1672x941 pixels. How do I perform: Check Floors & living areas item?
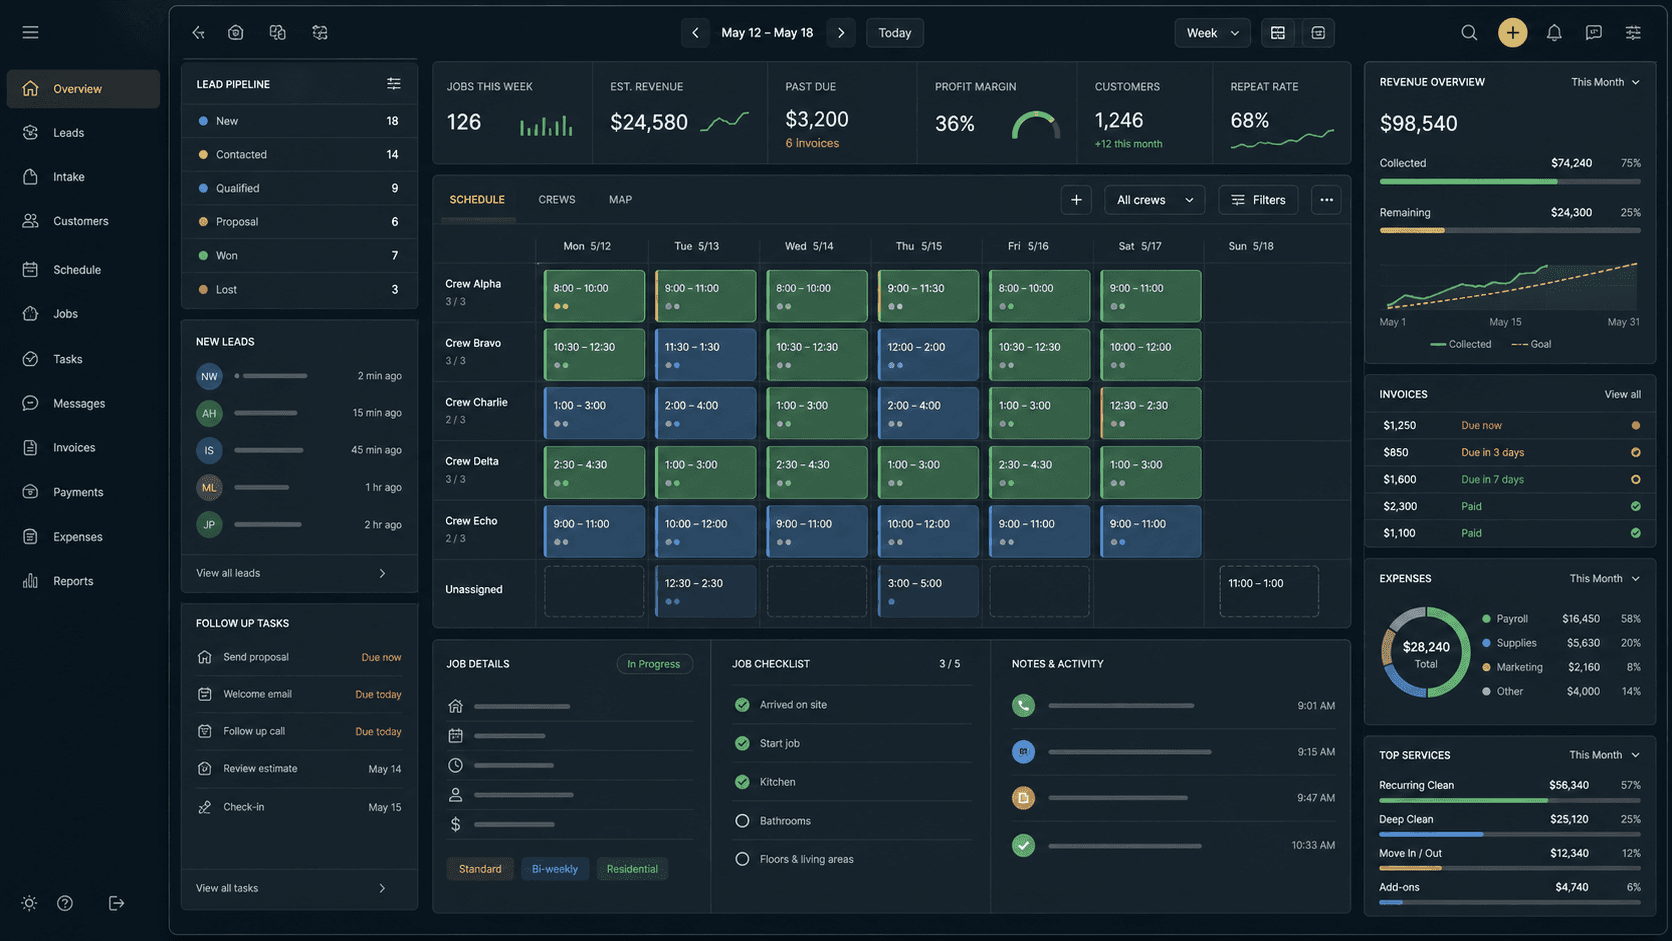pyautogui.click(x=742, y=859)
